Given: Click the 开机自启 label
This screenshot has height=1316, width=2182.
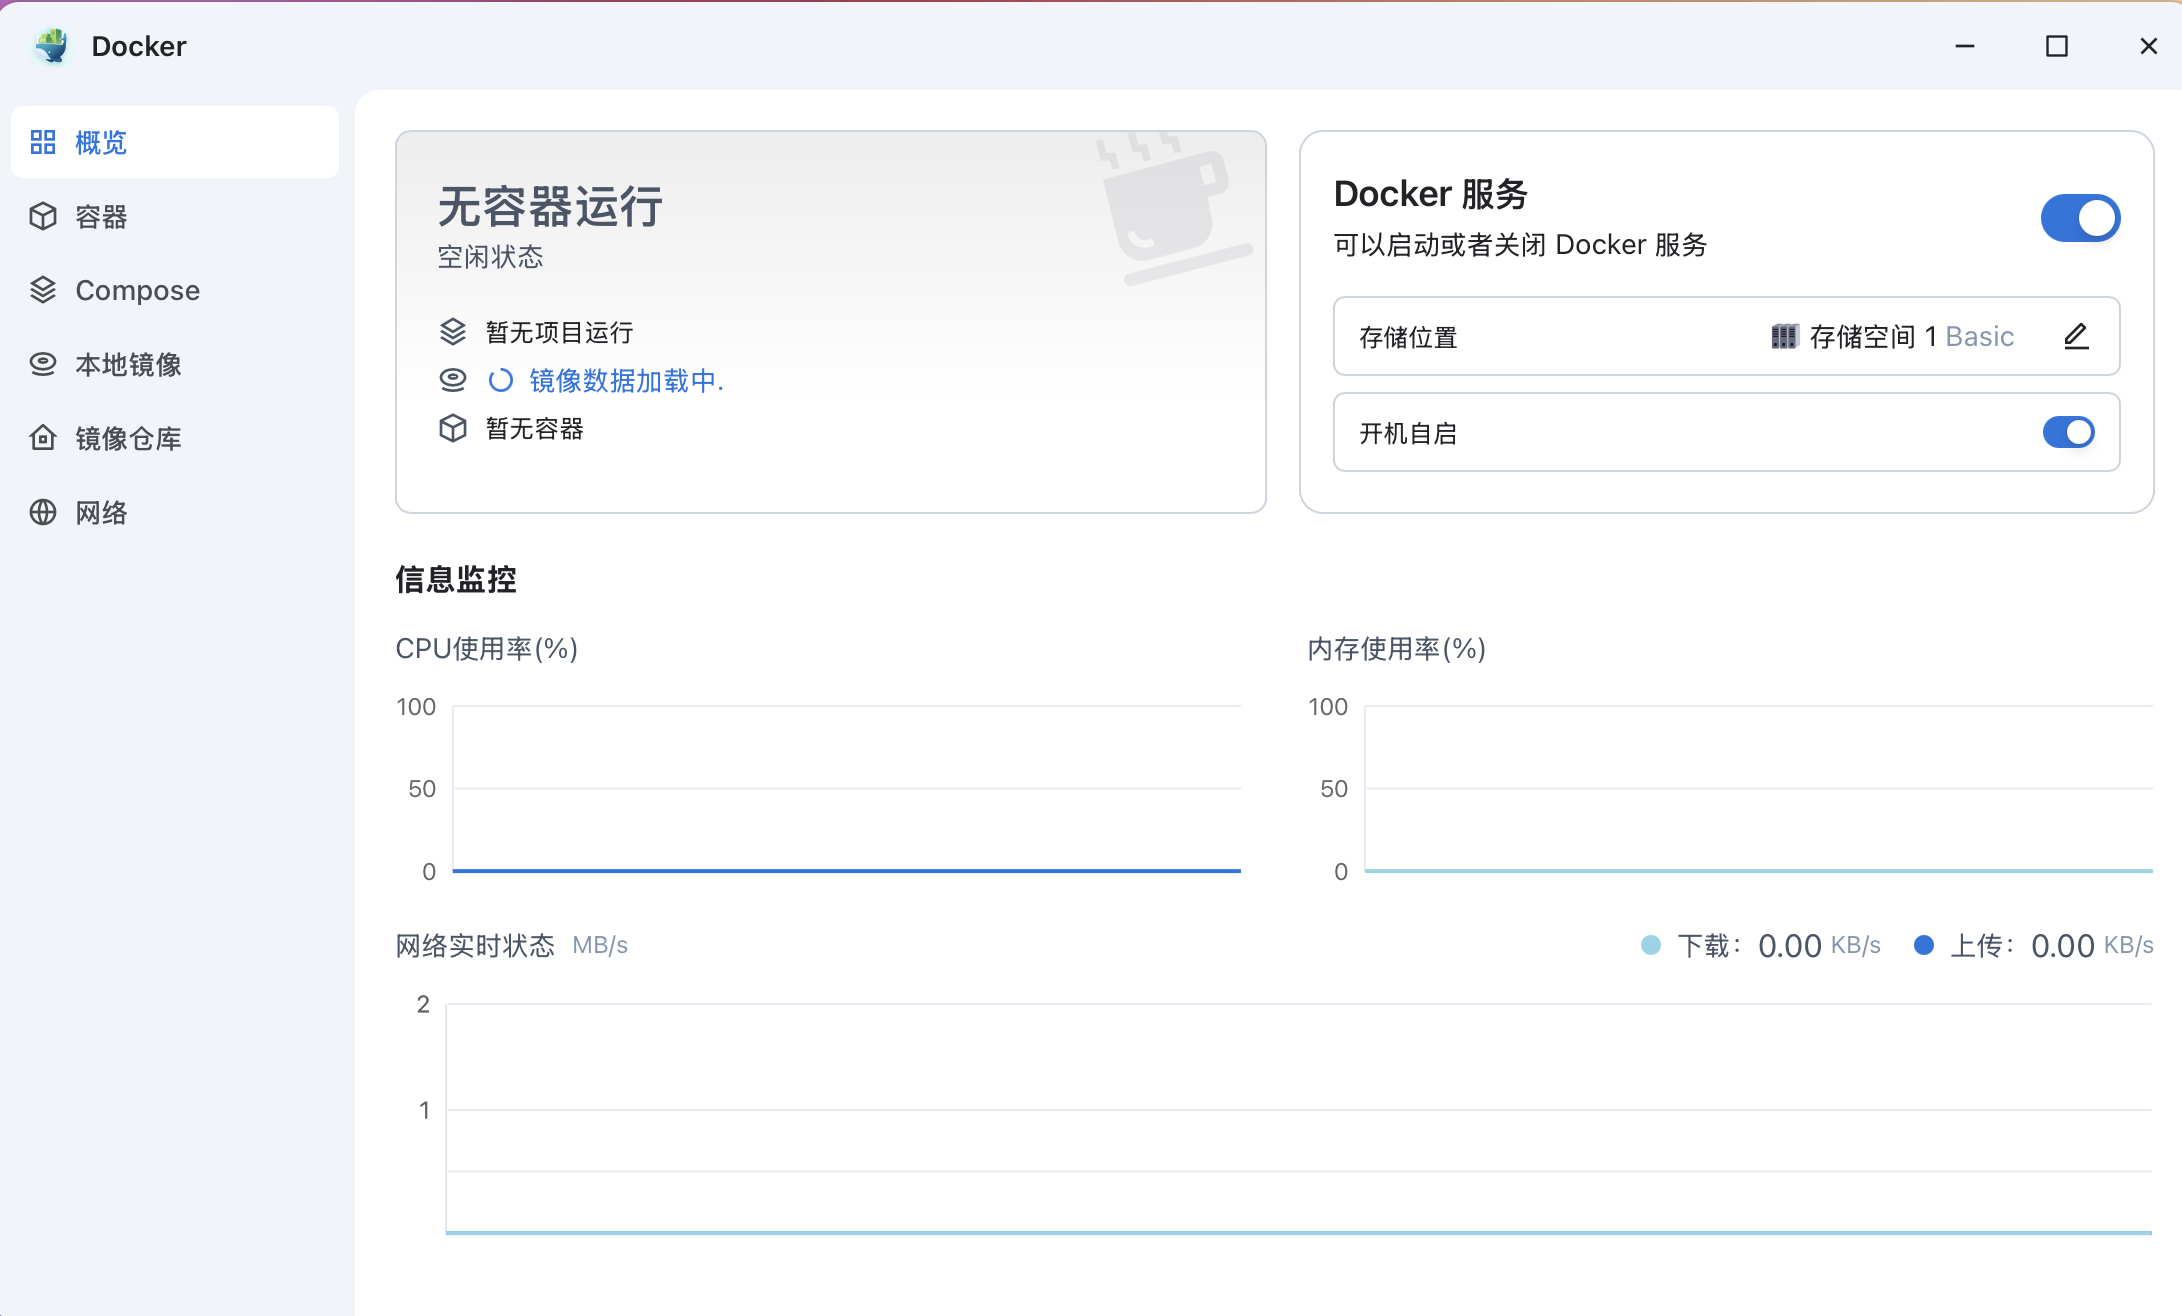Looking at the screenshot, I should point(1408,433).
